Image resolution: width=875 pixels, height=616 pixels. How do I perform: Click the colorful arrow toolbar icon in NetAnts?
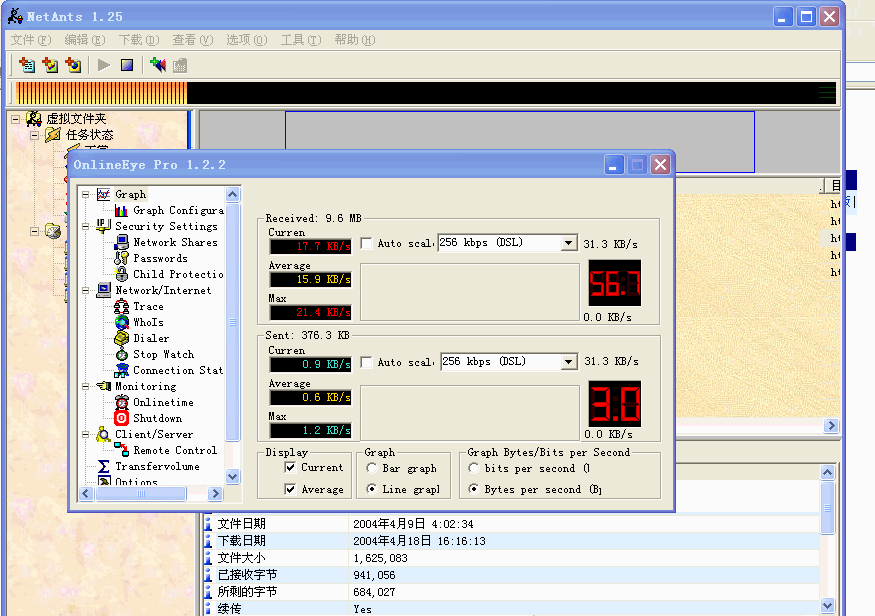pyautogui.click(x=158, y=65)
